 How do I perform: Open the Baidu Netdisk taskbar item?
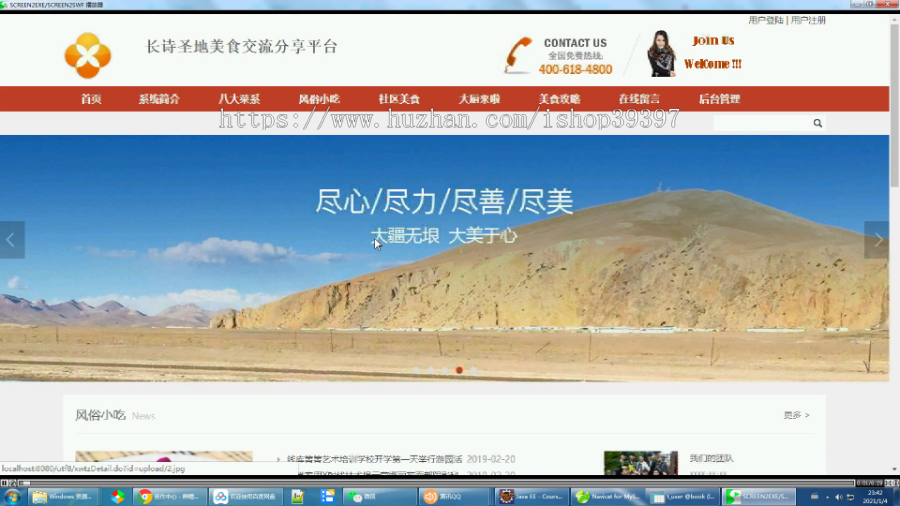tap(246, 497)
